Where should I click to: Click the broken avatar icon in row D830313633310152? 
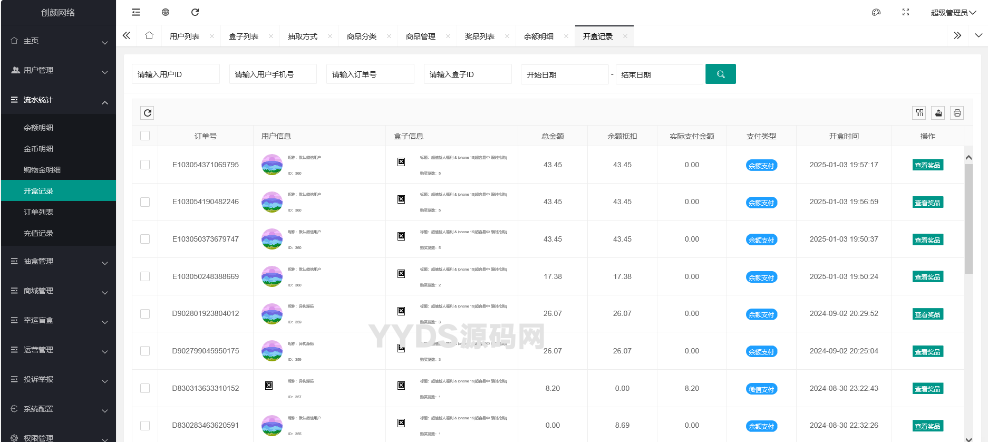(268, 385)
